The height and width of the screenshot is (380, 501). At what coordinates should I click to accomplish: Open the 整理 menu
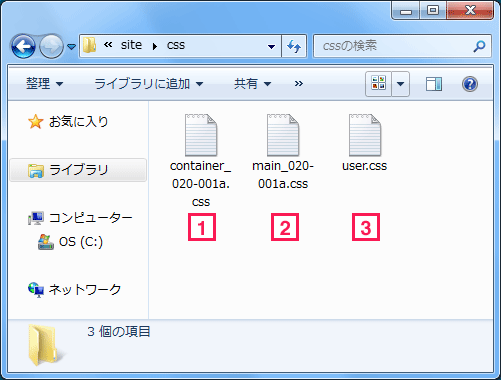44,83
